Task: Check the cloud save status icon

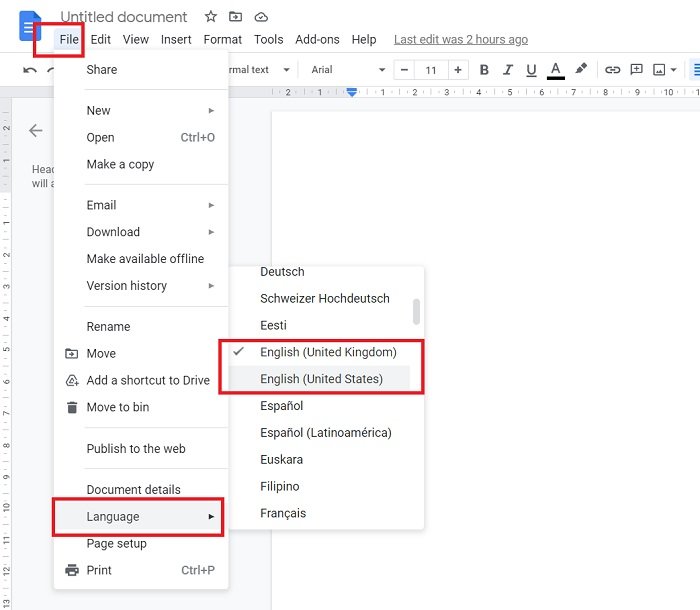Action: [261, 17]
